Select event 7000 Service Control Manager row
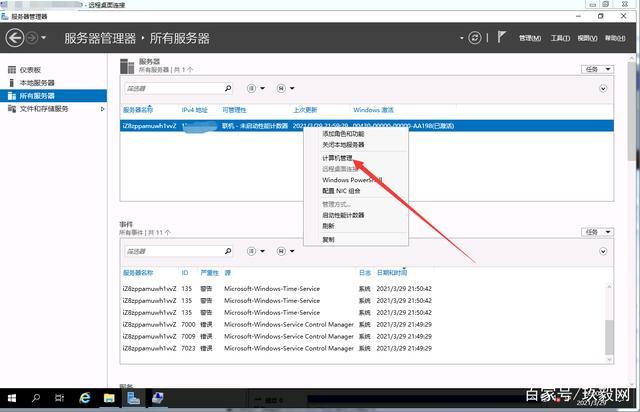Image resolution: width=640 pixels, height=412 pixels. [278, 325]
